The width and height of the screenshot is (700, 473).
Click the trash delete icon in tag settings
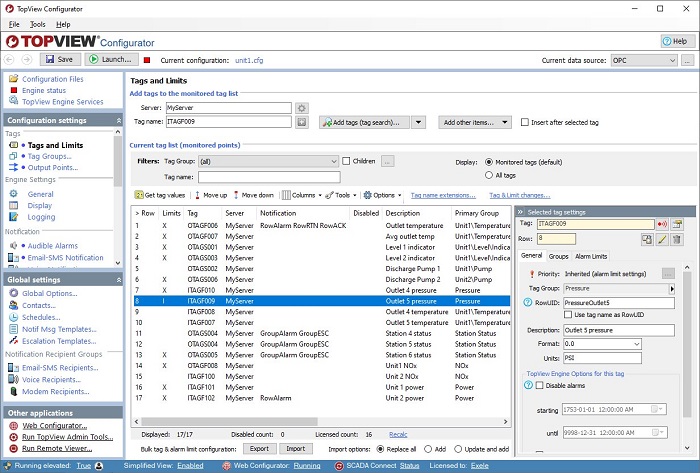677,239
